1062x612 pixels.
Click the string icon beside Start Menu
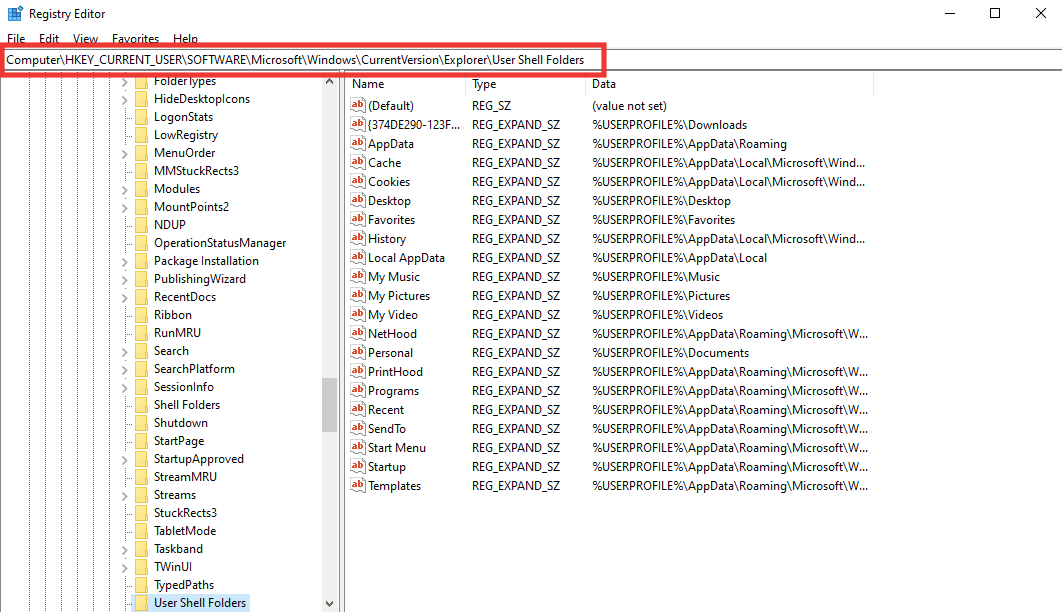coord(358,446)
